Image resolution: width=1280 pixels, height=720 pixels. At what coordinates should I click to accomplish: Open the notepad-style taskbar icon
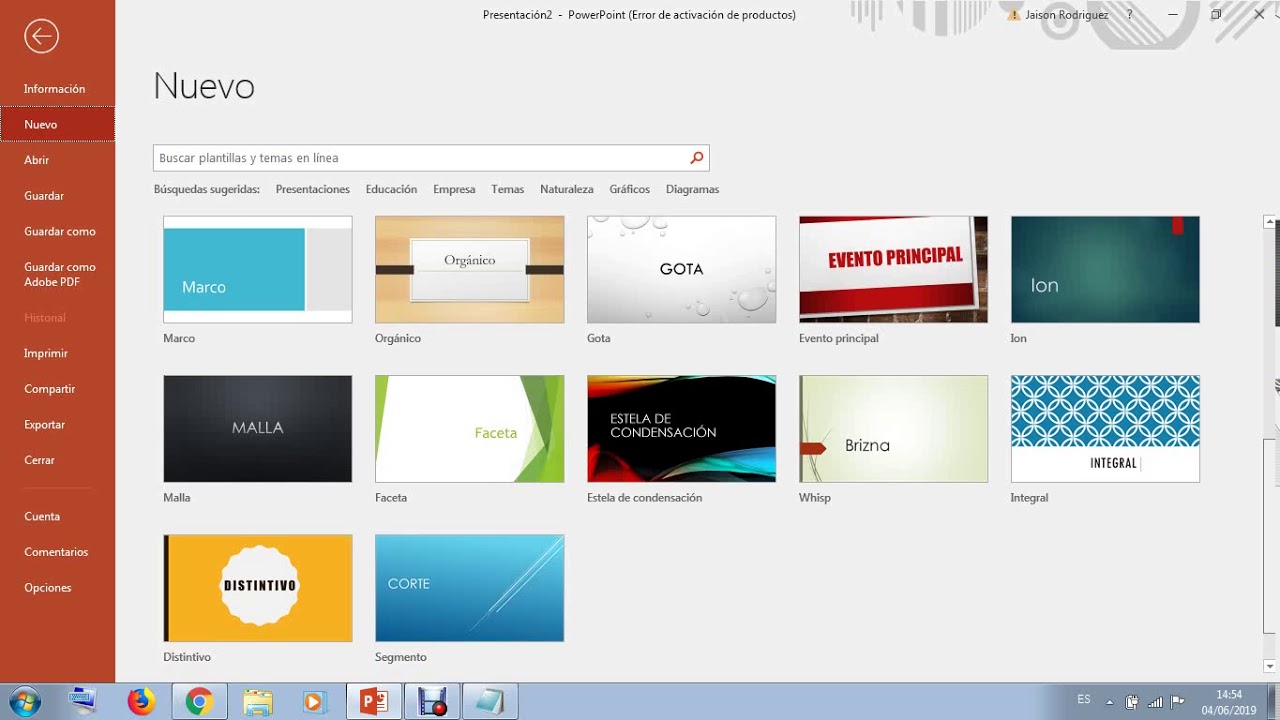[490, 702]
